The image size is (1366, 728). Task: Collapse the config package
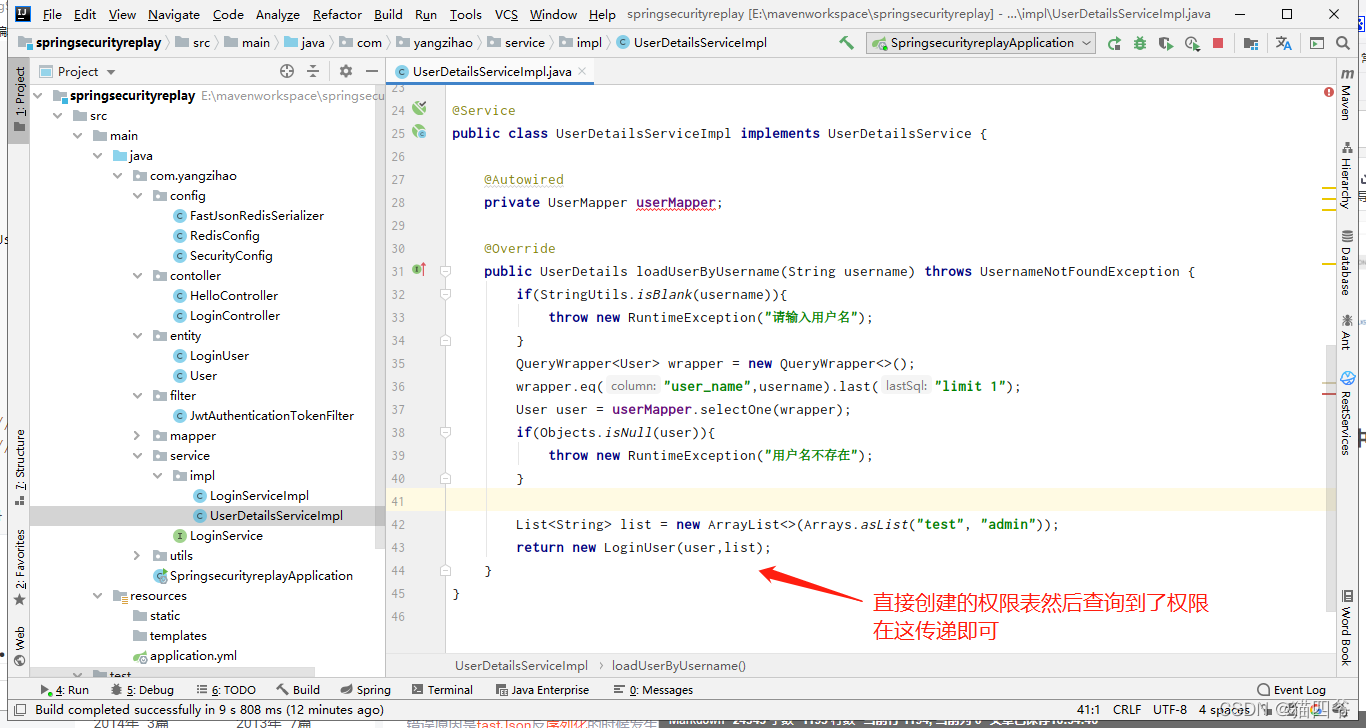(x=138, y=196)
